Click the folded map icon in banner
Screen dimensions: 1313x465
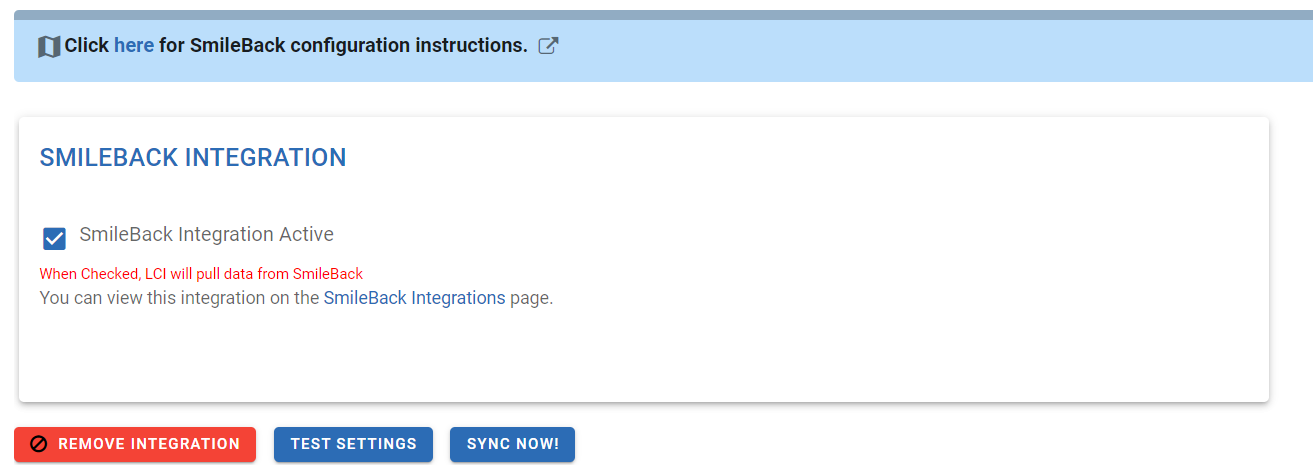pyautogui.click(x=49, y=46)
